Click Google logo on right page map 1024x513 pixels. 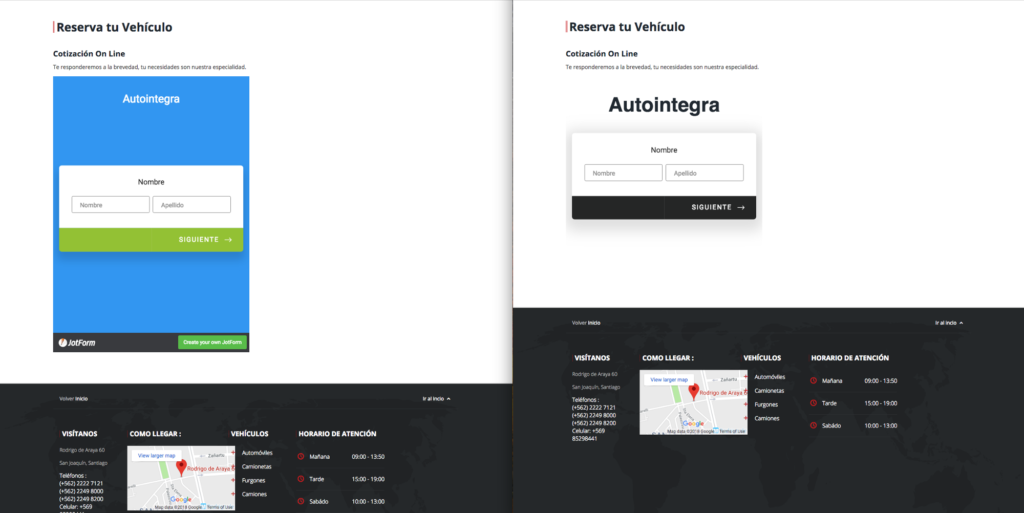point(694,424)
